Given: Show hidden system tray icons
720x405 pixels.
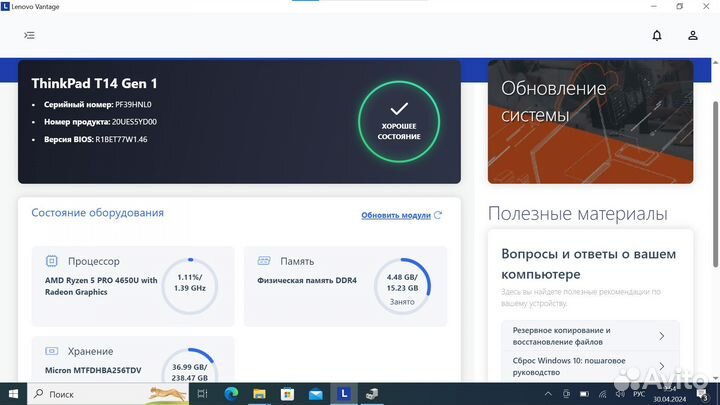Looking at the screenshot, I should click(548, 394).
